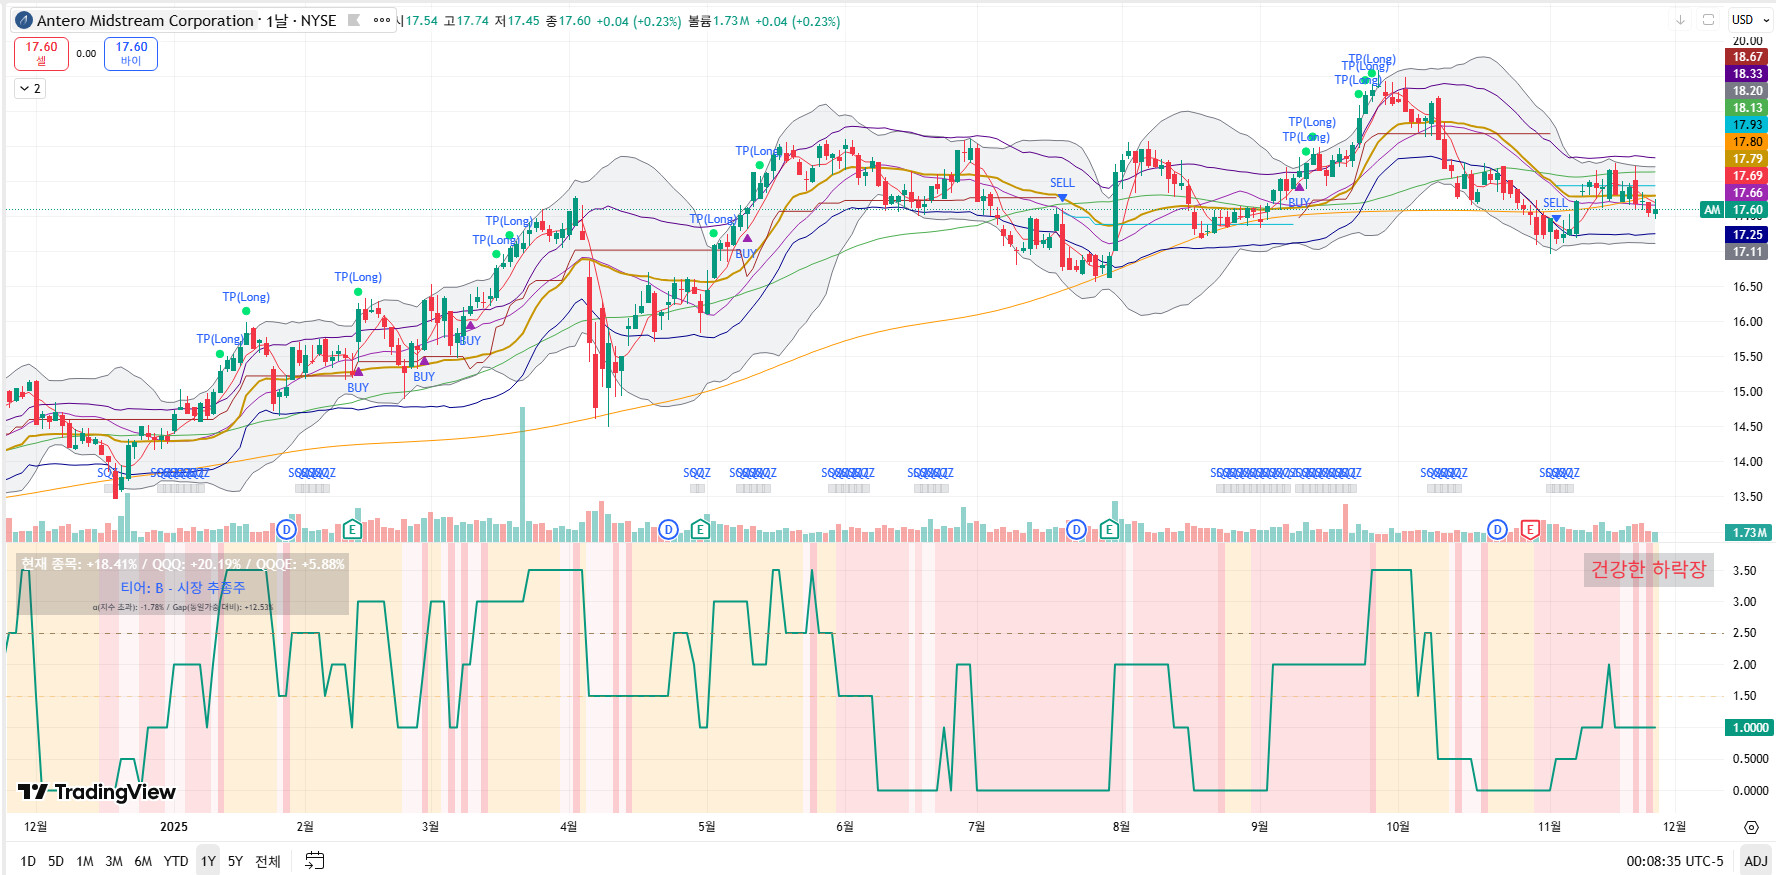
Task: Click the purple BUY triangle marker in May
Action: coord(747,238)
